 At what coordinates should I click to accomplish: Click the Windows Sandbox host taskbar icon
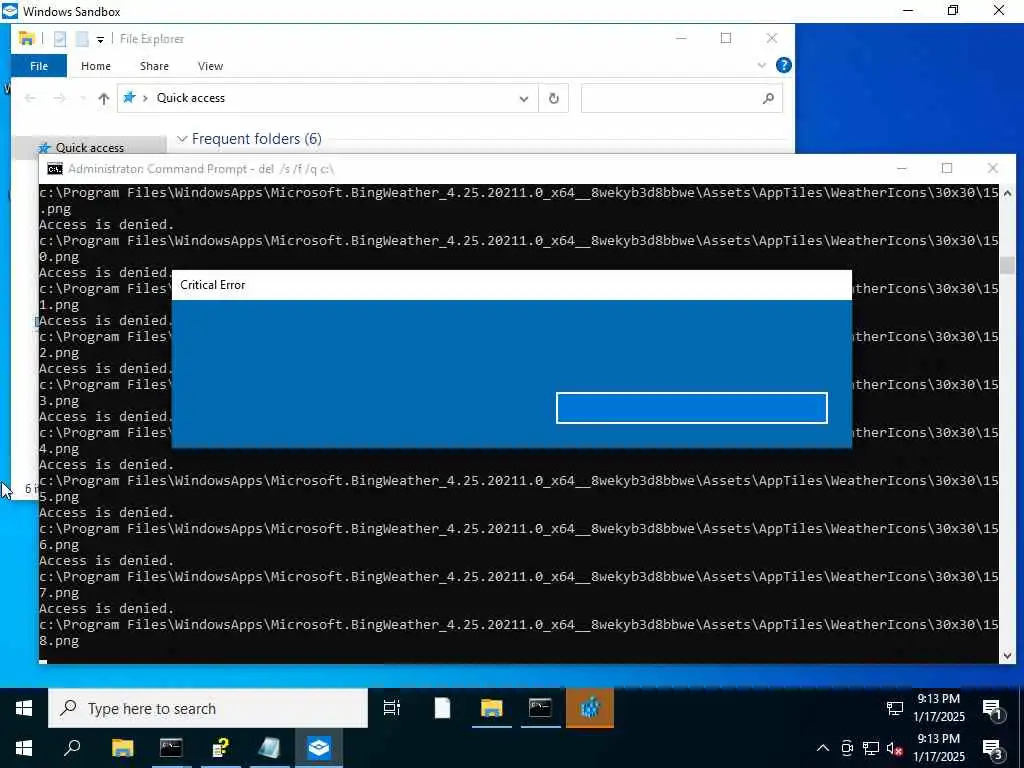click(x=319, y=748)
